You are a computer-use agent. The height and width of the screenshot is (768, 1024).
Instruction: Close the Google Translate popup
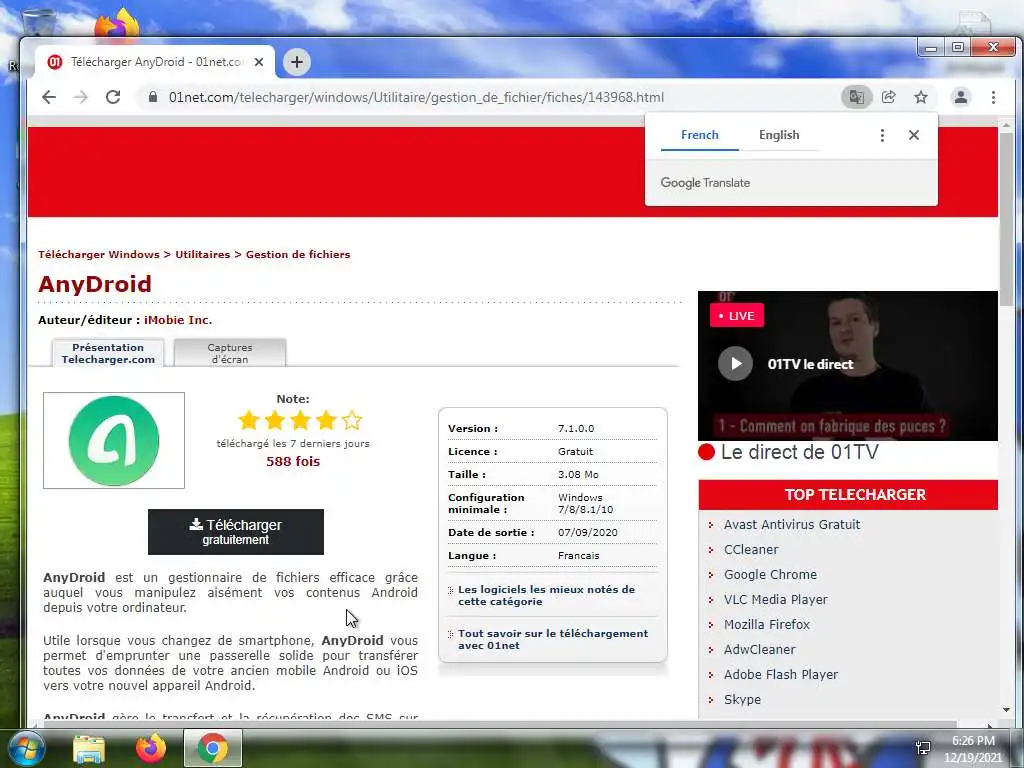point(914,135)
